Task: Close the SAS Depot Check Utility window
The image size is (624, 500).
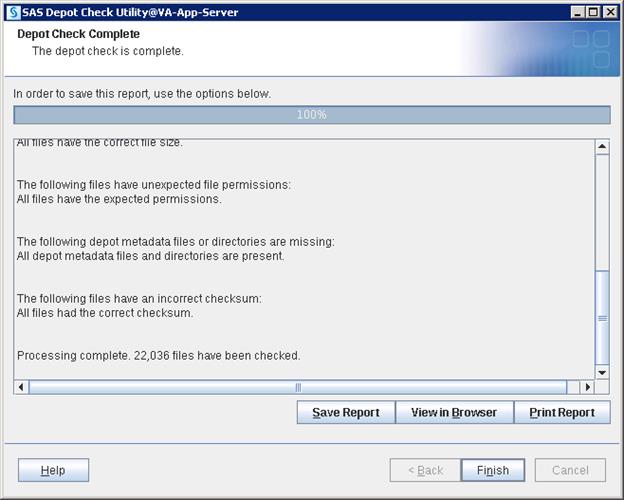Action: coord(610,12)
